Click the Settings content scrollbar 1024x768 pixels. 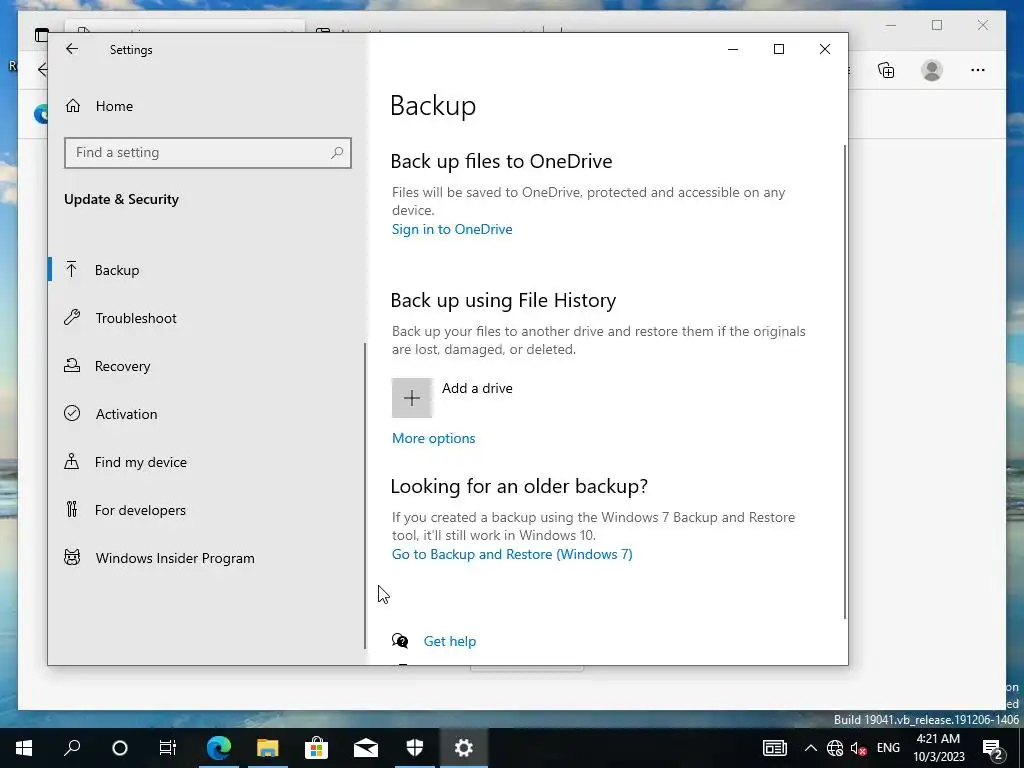click(845, 382)
